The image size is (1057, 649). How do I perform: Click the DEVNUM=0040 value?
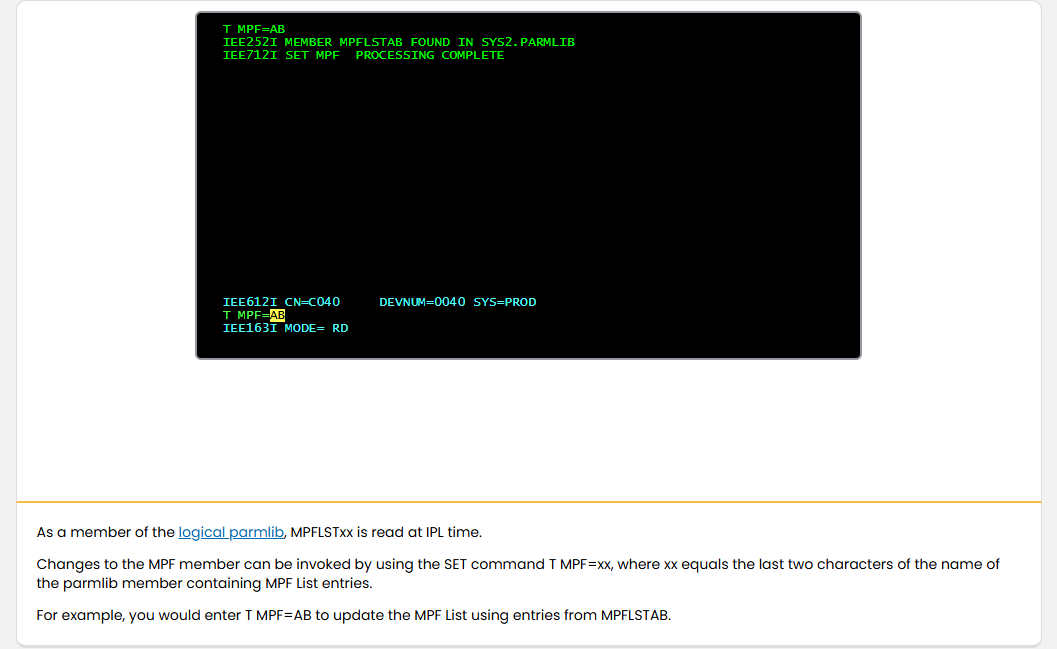pos(422,302)
